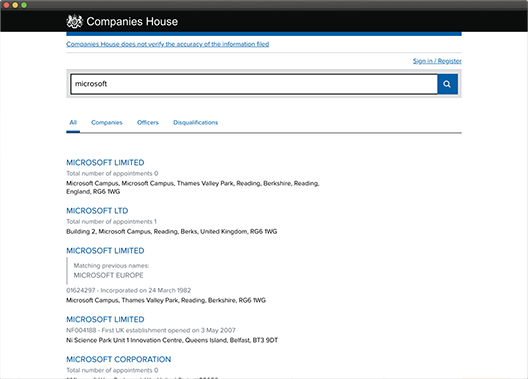Click the red close window button
This screenshot has width=528, height=379.
[x=6, y=5]
